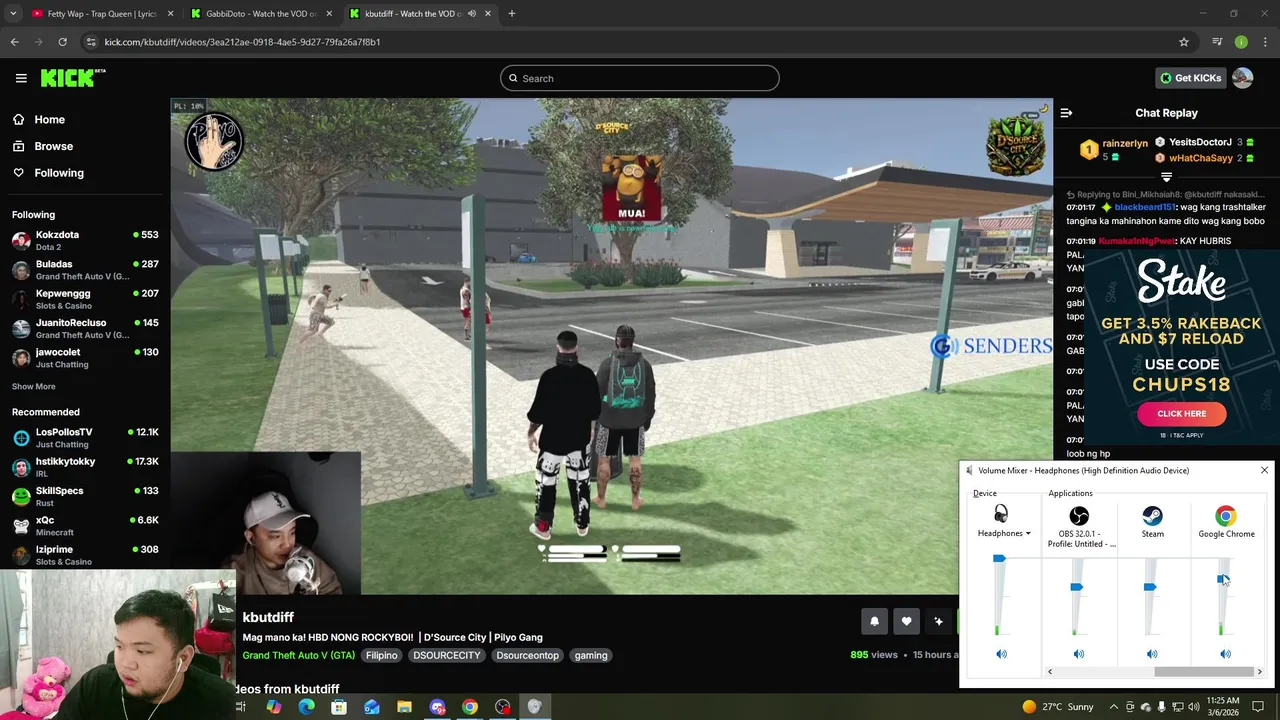1280x720 pixels.
Task: Expand Show More followed channels
Action: coord(33,386)
